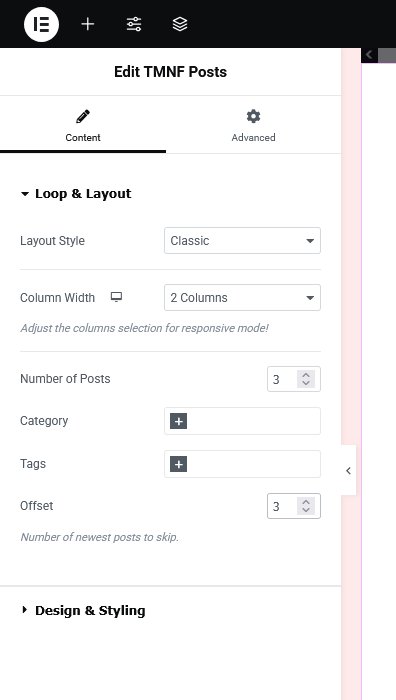Image resolution: width=396 pixels, height=700 pixels.
Task: Open the Elementor logo menu
Action: pos(42,24)
